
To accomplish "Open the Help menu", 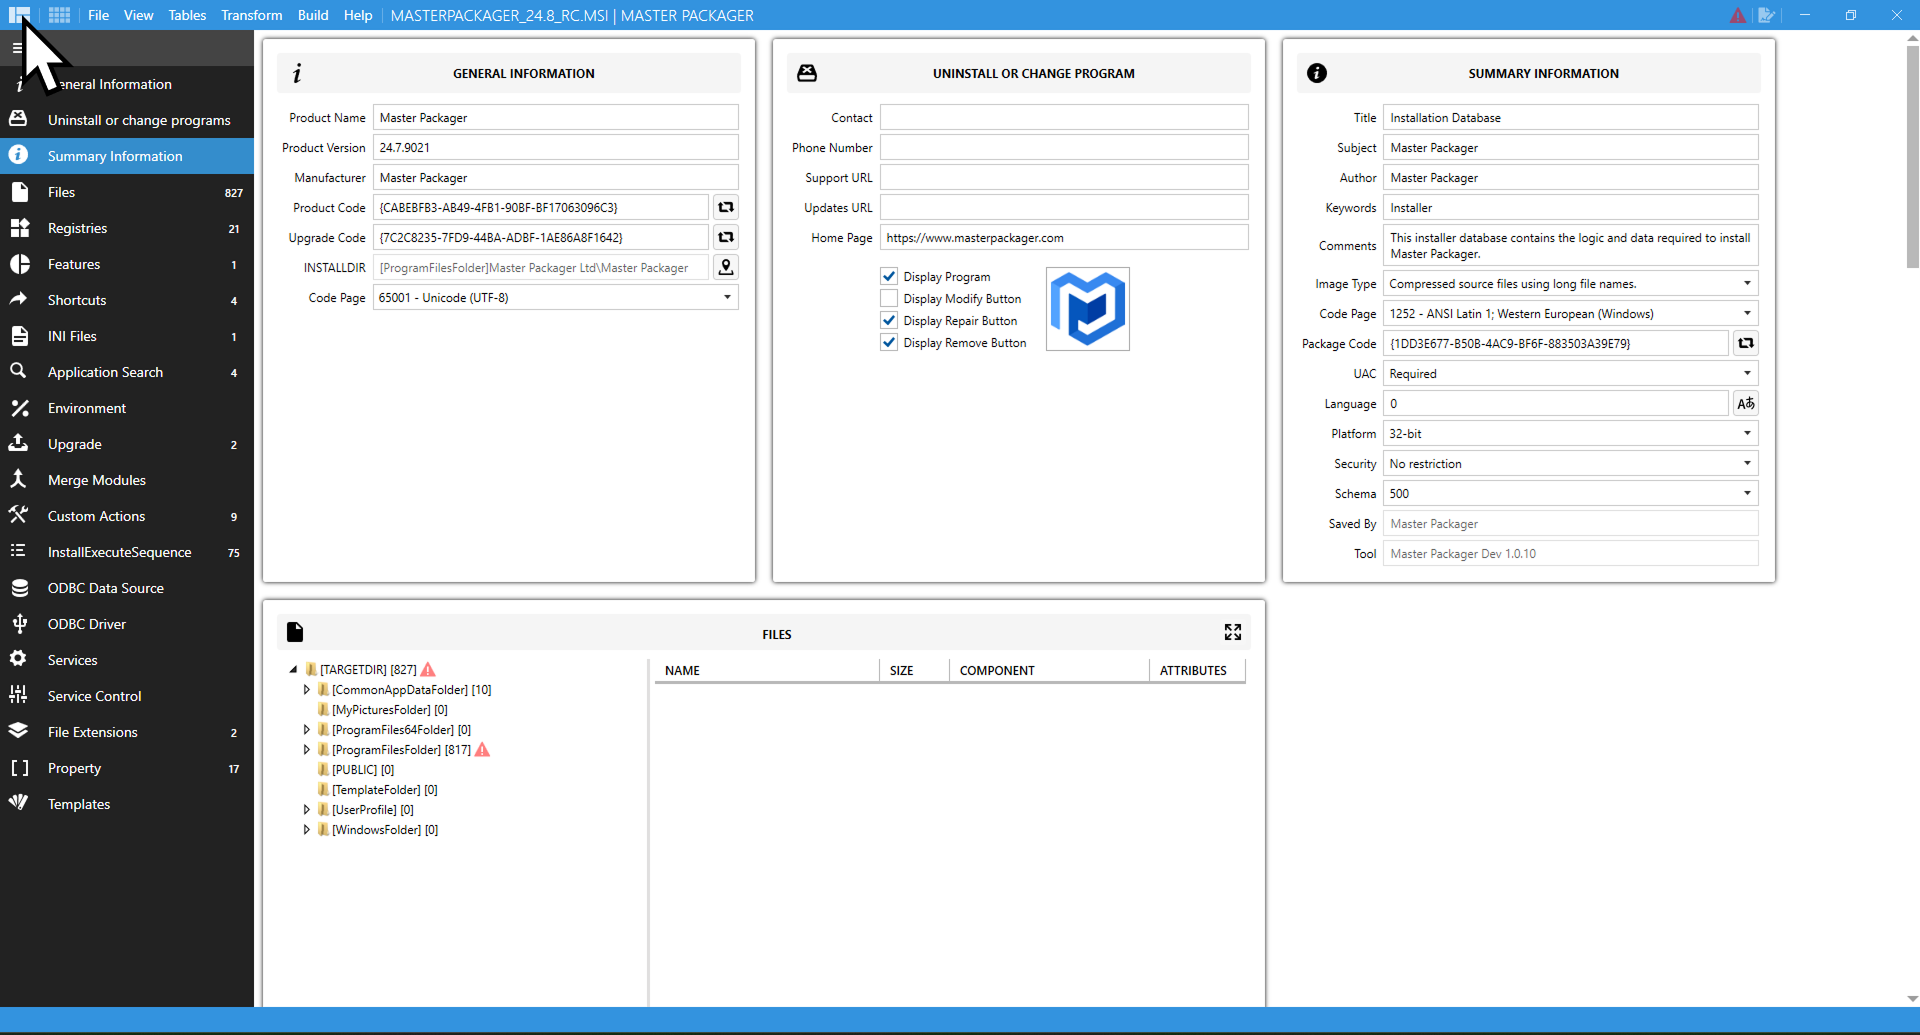I will 358,15.
